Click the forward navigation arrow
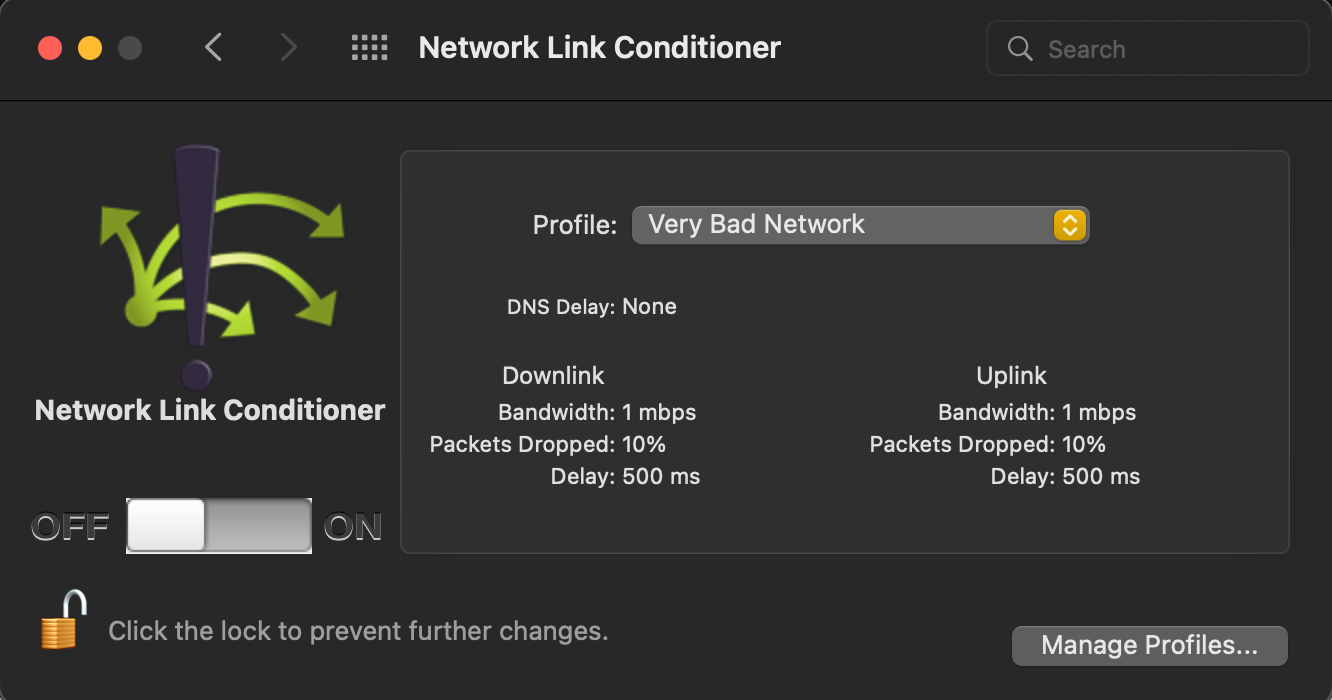 tap(288, 47)
